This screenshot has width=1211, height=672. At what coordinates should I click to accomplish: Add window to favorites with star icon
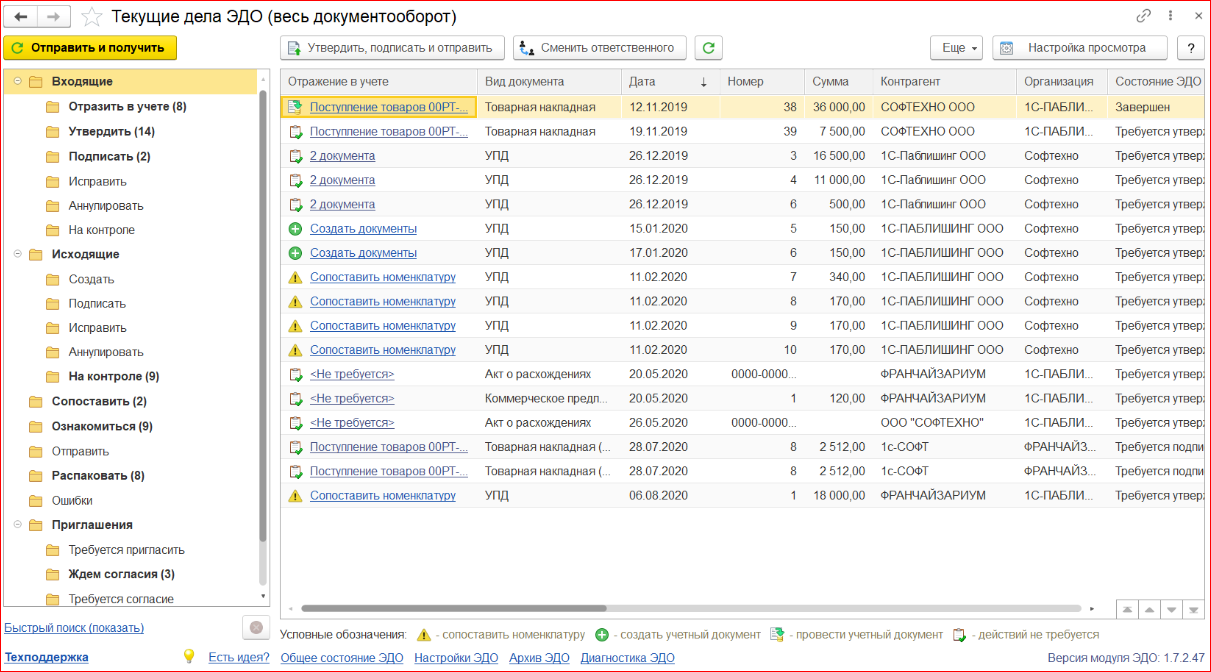[x=91, y=17]
